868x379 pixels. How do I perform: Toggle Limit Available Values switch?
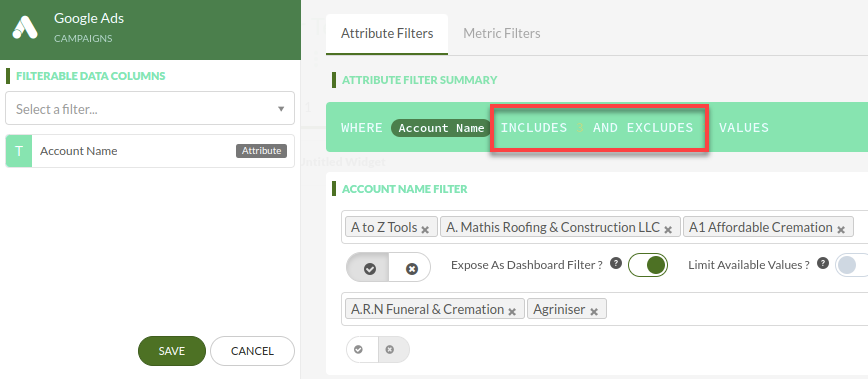click(x=851, y=265)
